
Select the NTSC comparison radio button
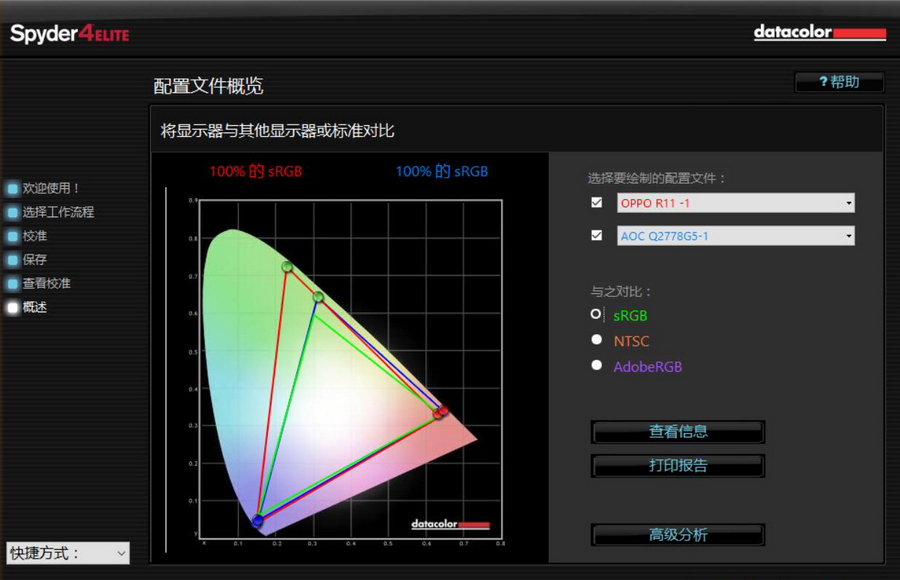[596, 340]
